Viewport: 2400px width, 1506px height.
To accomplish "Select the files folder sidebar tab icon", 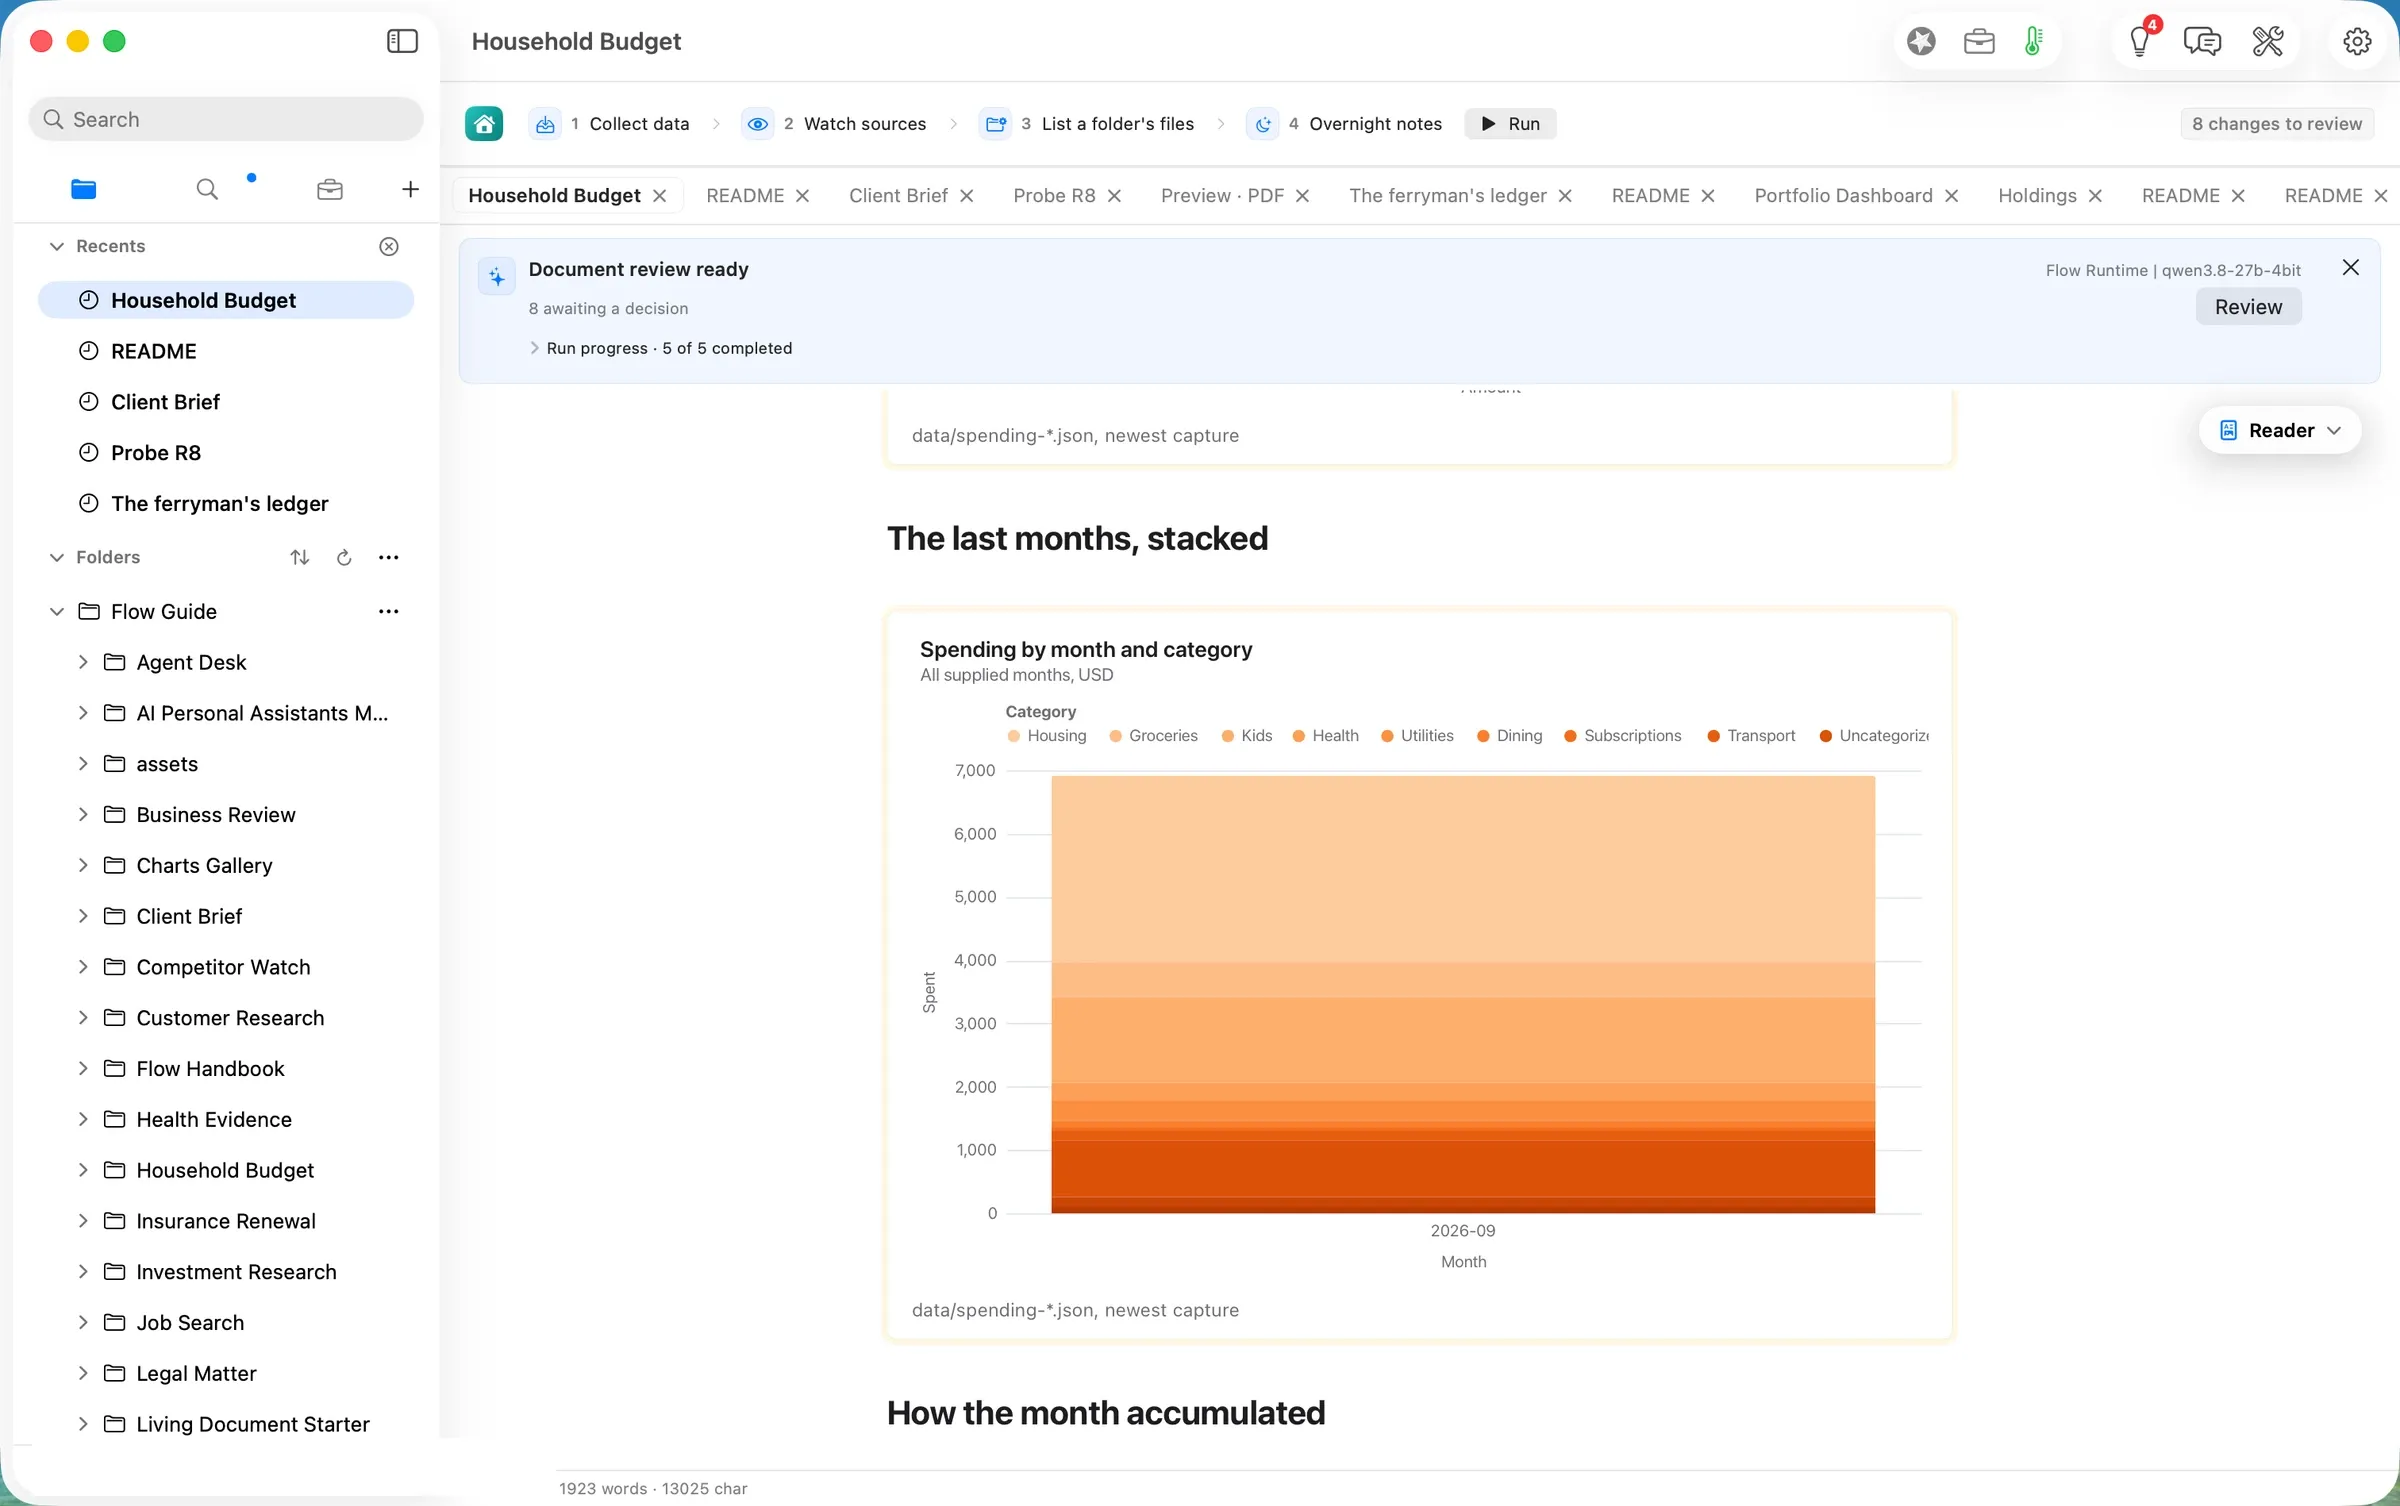I will click(x=84, y=189).
